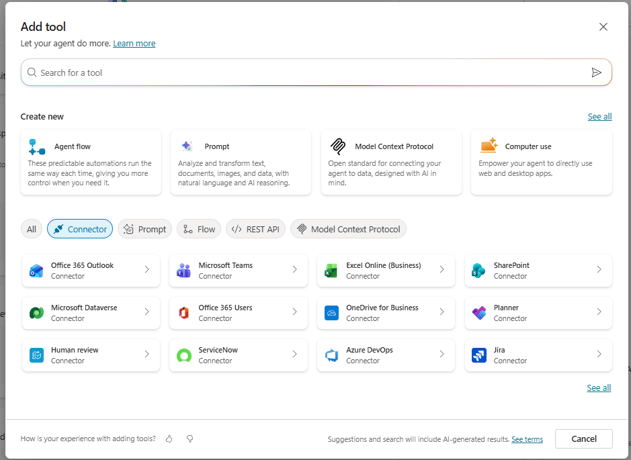Click the Excel Online (Business) icon
This screenshot has height=460, width=631.
tap(331, 270)
